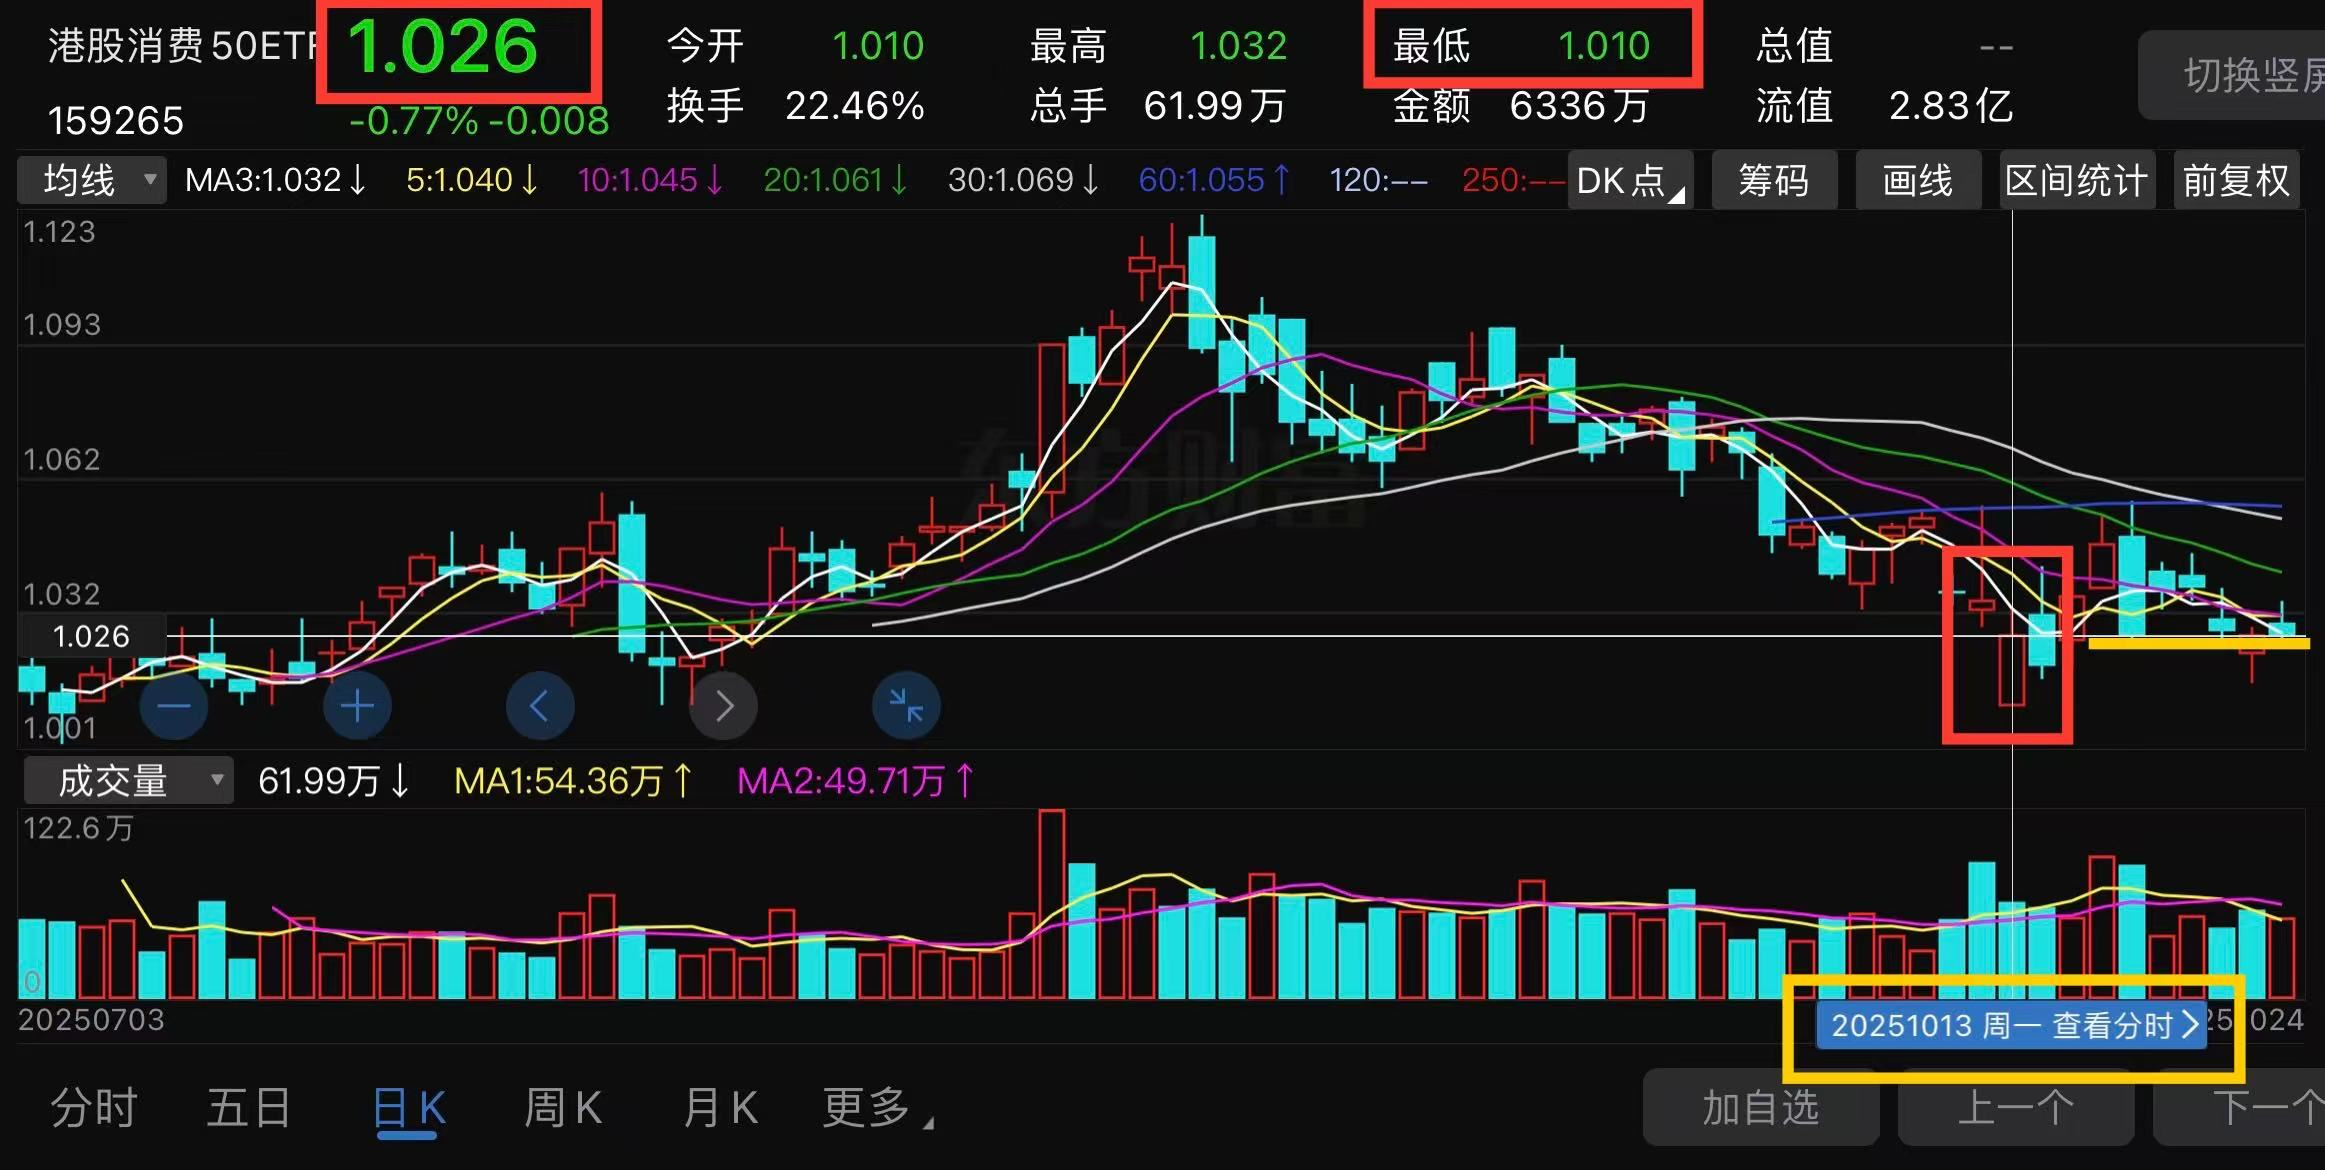
Task: Go to previous stock via 上一个
Action: [x=2015, y=1109]
